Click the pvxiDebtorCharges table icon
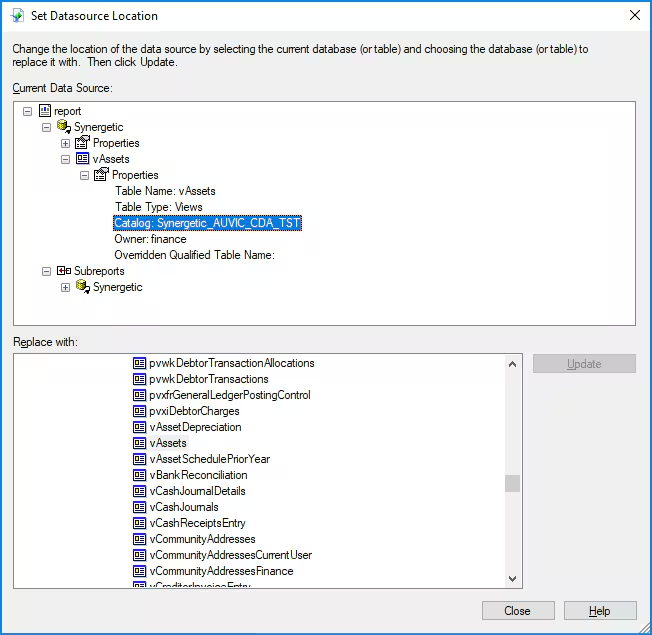The image size is (652, 635). [x=139, y=411]
